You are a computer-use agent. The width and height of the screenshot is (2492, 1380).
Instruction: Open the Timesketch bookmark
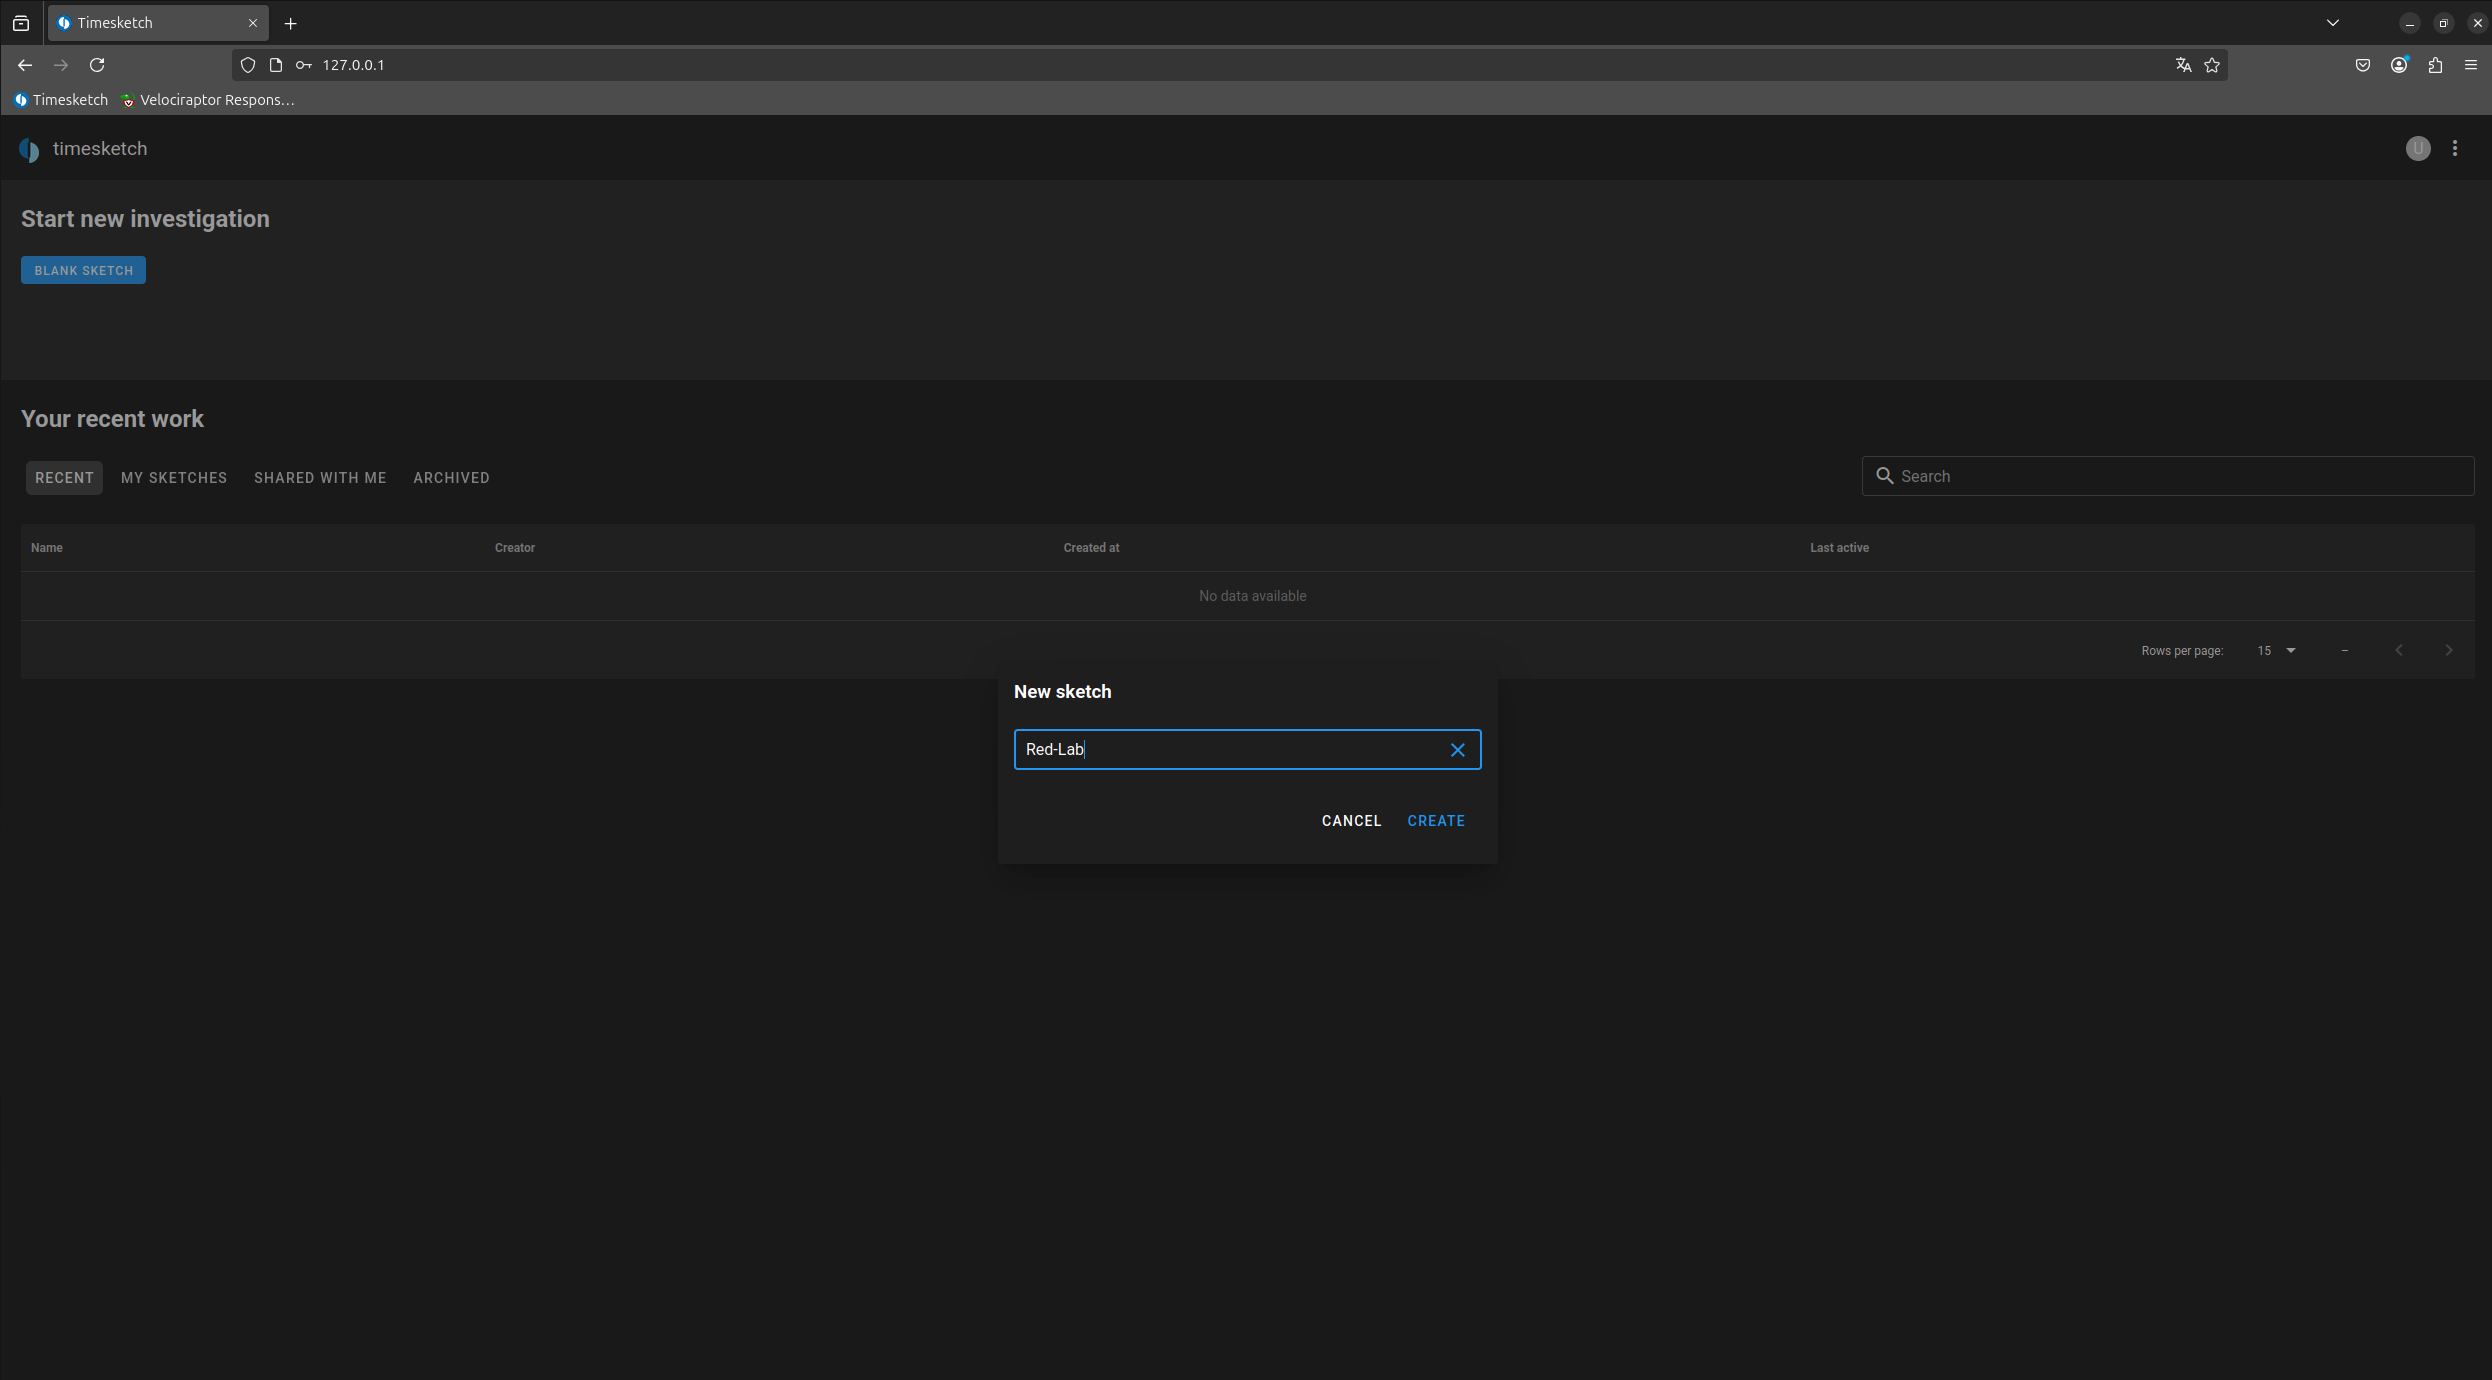[61, 100]
